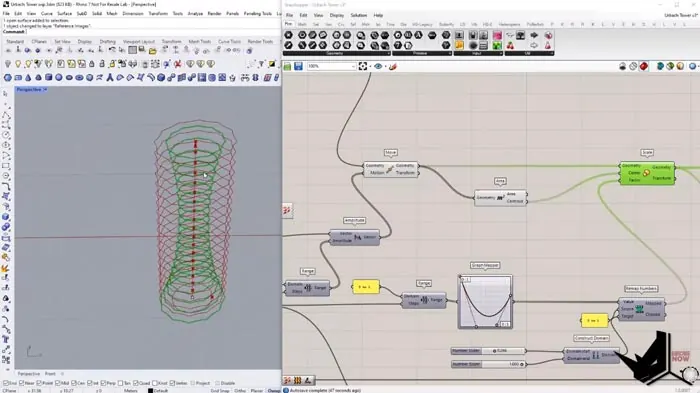
Task: Click the zoom extents icon in Grasshopper
Action: point(363,67)
